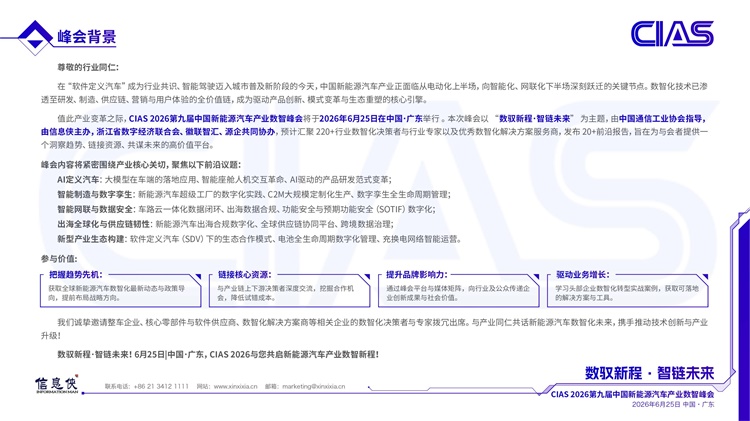Click the 峰会背景 slide title
This screenshot has width=750, height=421.
[x=87, y=38]
